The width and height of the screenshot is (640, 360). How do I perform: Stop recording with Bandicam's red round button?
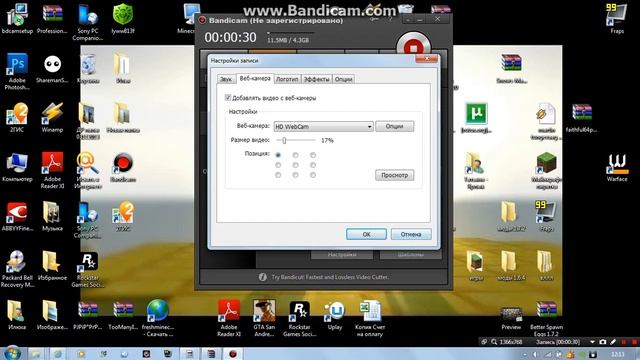pos(413,46)
